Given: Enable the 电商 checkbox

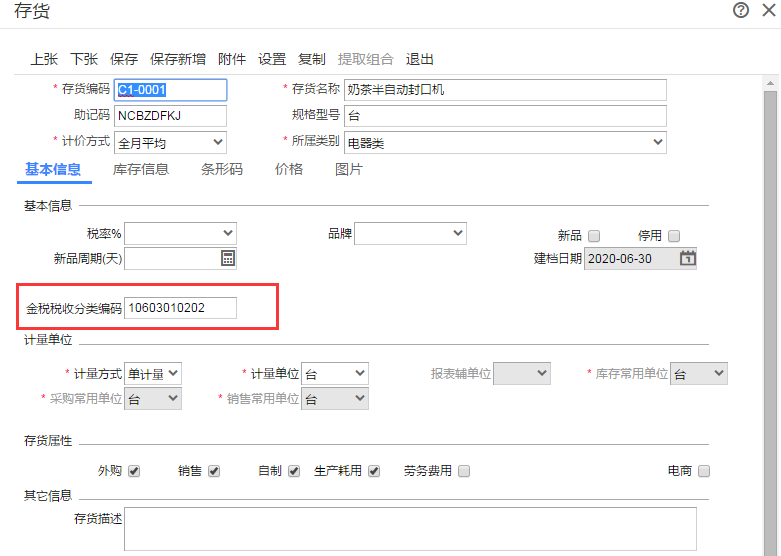Looking at the screenshot, I should click(x=704, y=471).
